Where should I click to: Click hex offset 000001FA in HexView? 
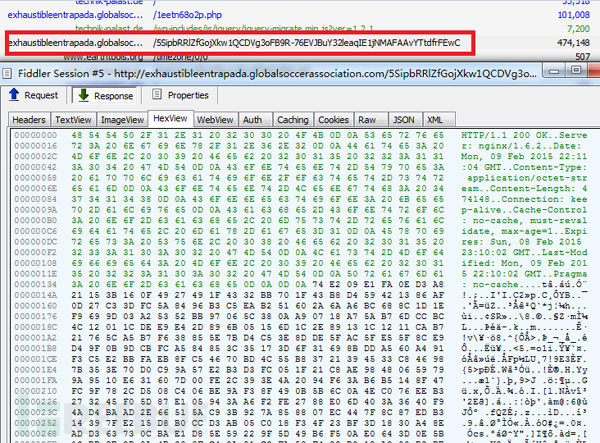[36, 380]
